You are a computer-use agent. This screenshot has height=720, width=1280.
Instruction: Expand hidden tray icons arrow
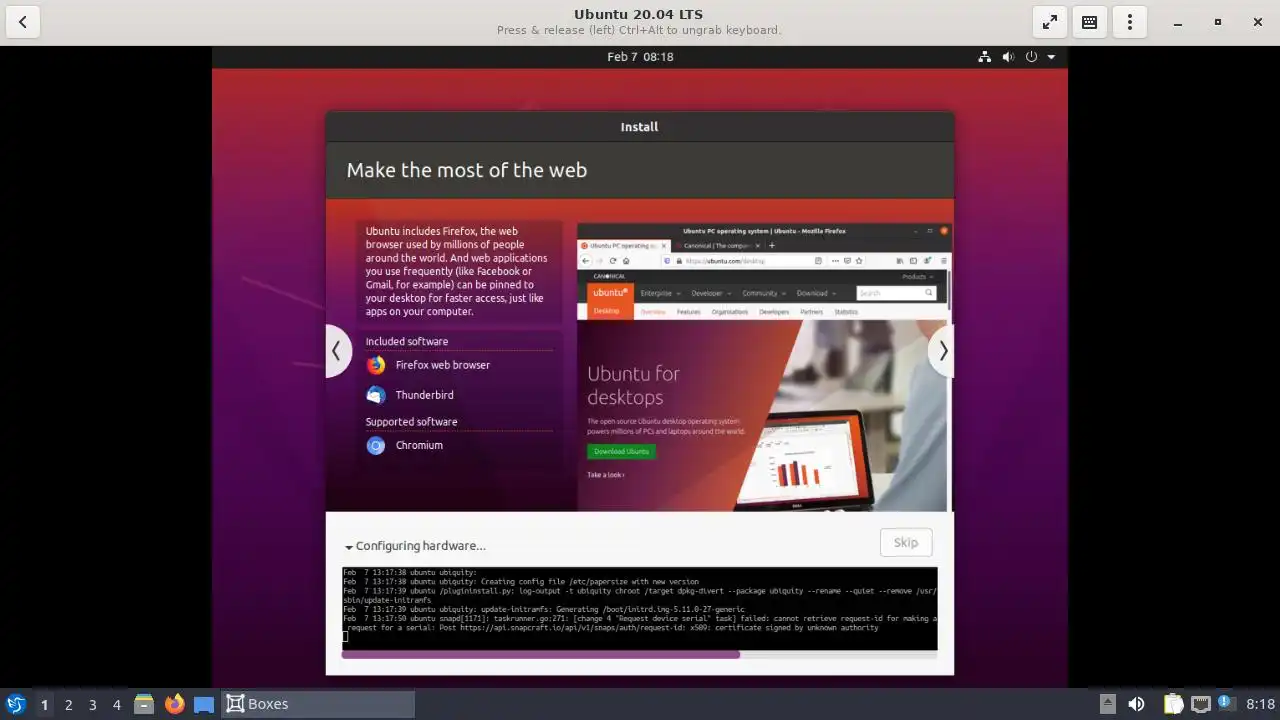point(1107,704)
